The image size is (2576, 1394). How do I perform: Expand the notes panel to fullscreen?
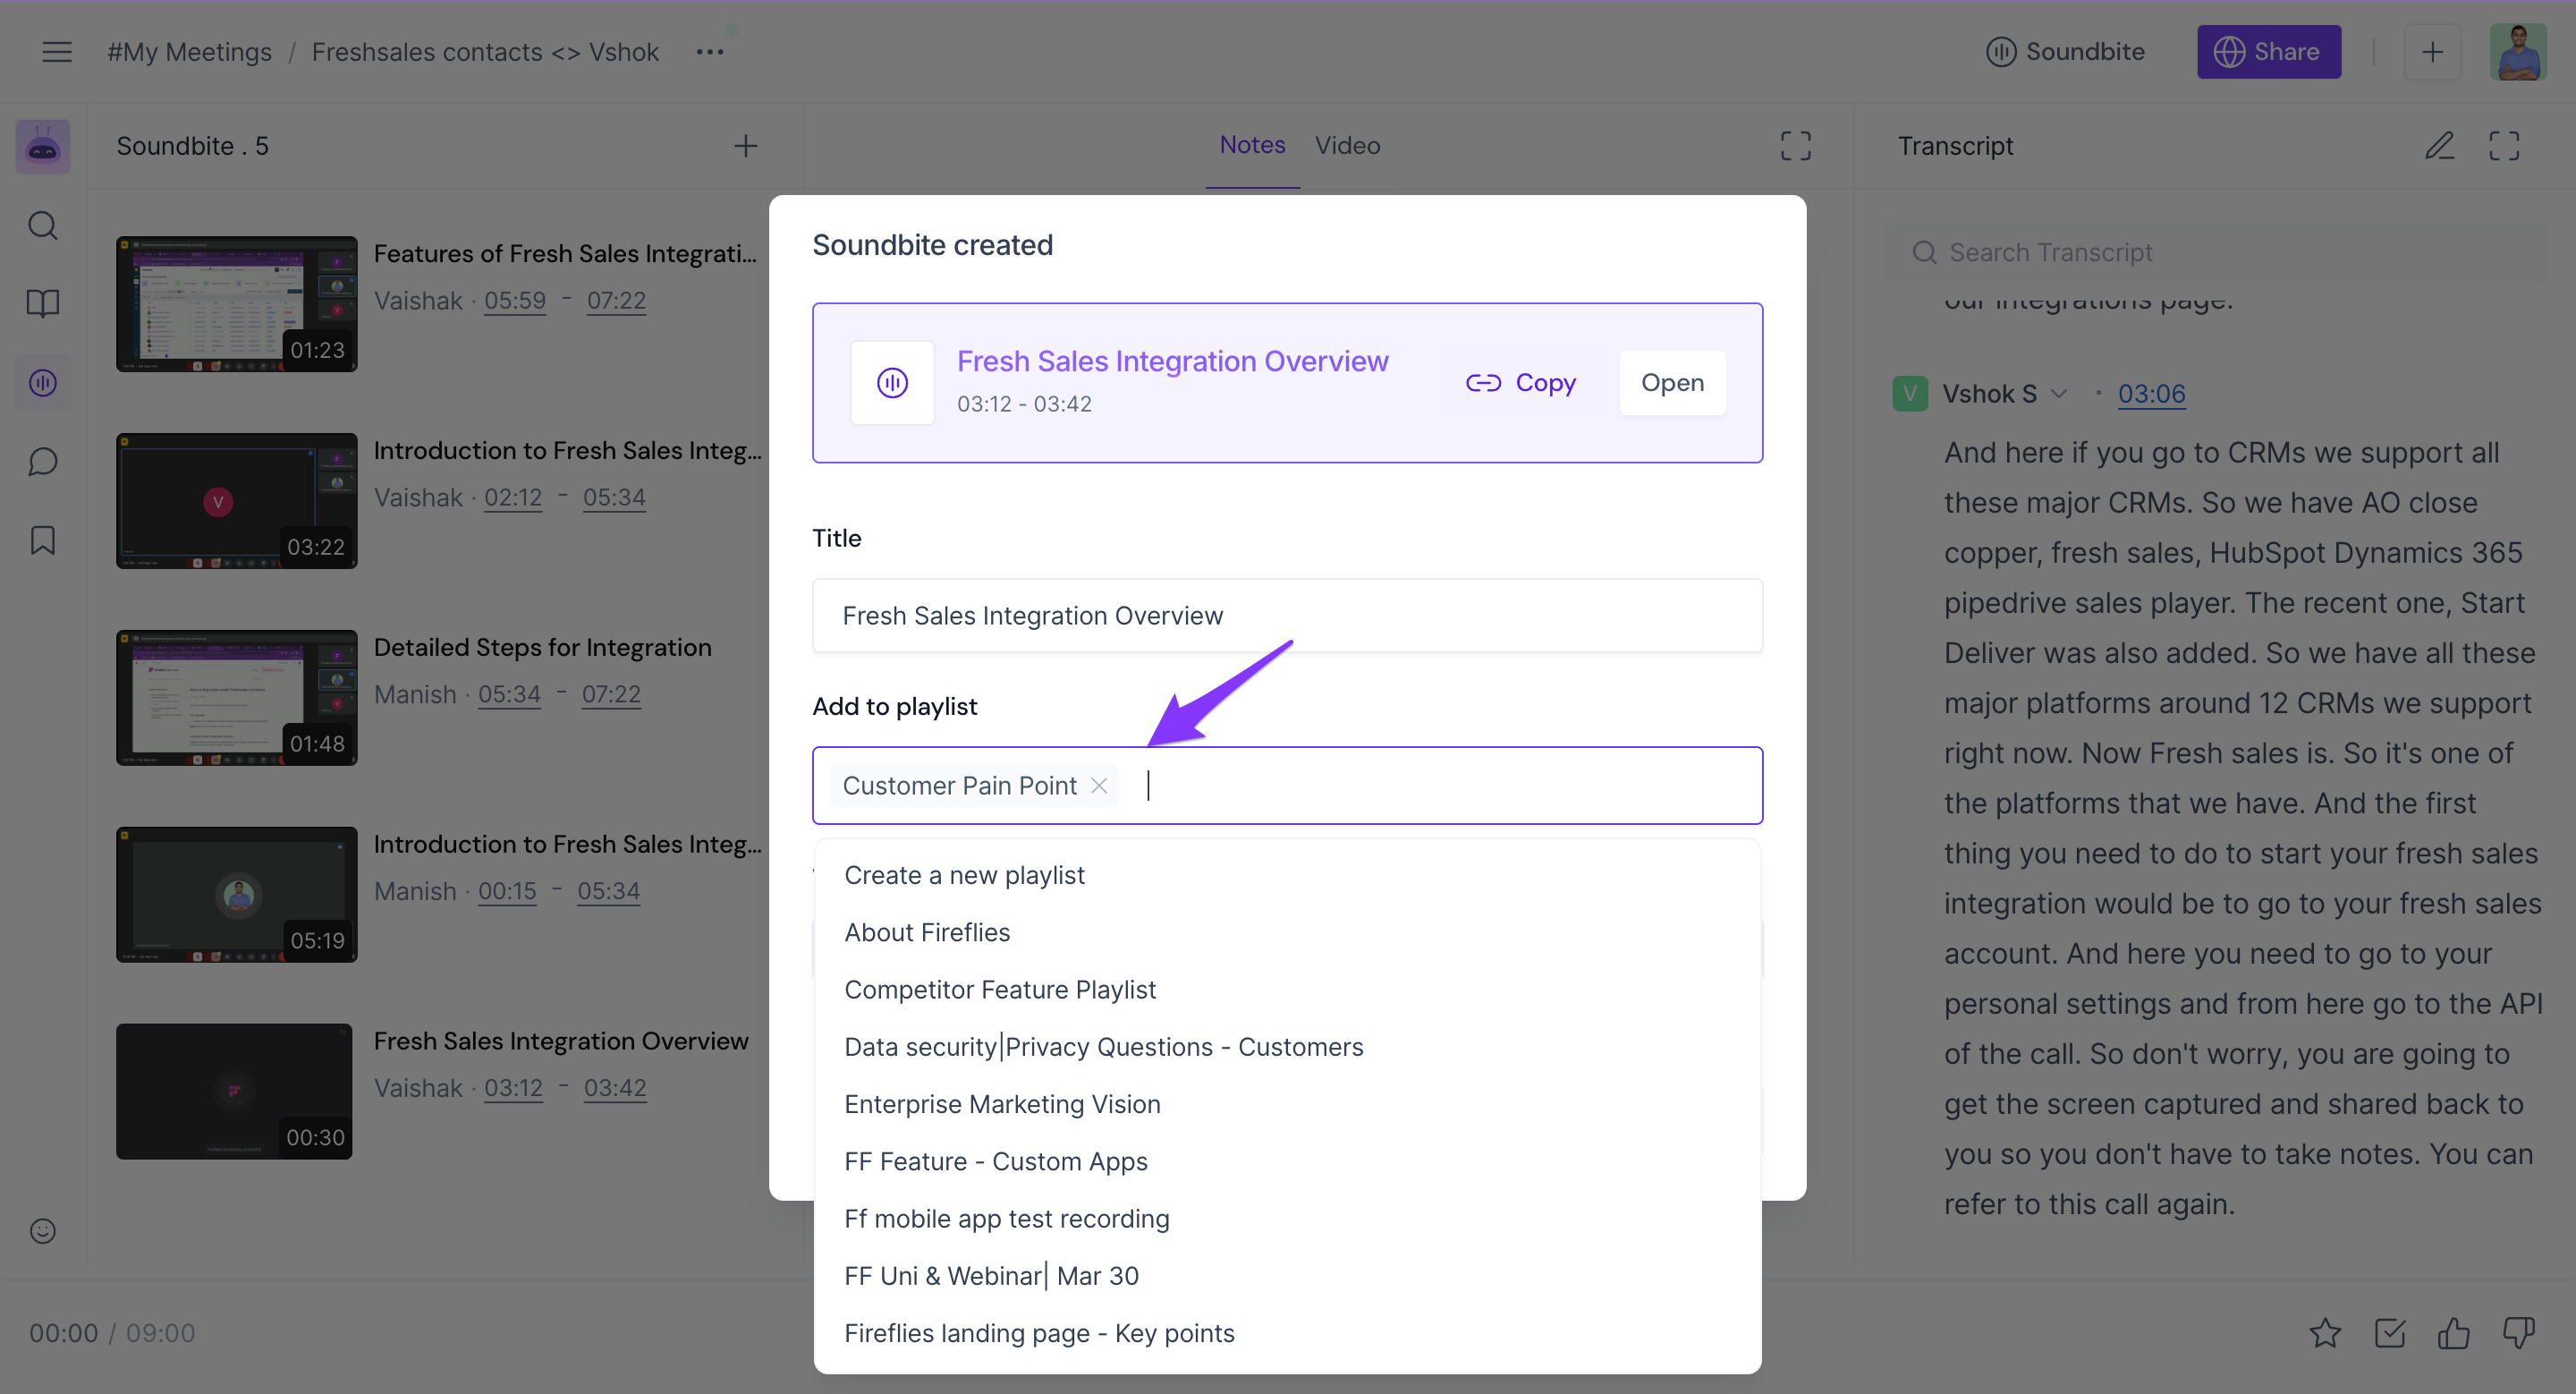pyautogui.click(x=1796, y=146)
